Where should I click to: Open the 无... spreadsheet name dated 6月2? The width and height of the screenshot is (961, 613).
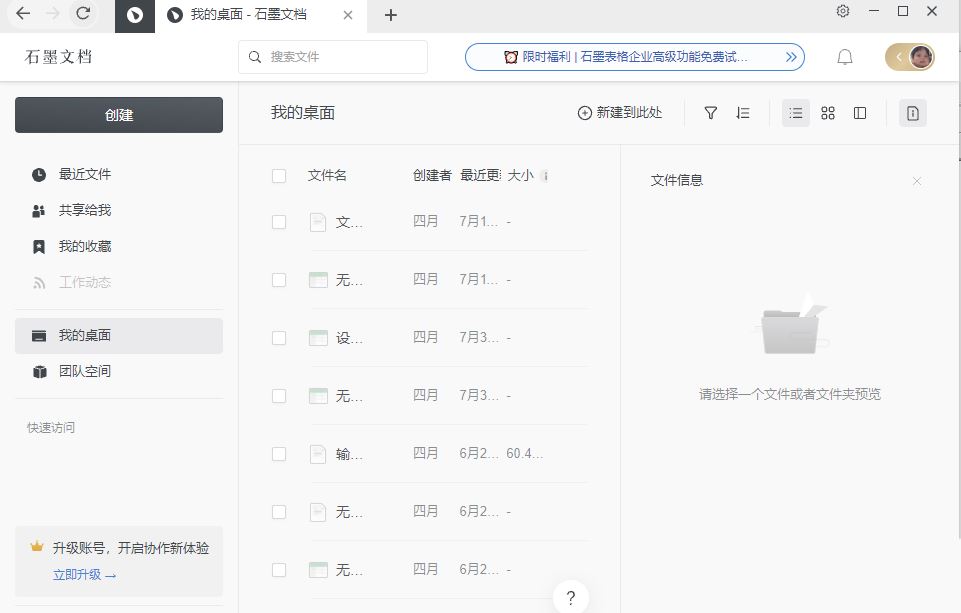click(x=349, y=570)
